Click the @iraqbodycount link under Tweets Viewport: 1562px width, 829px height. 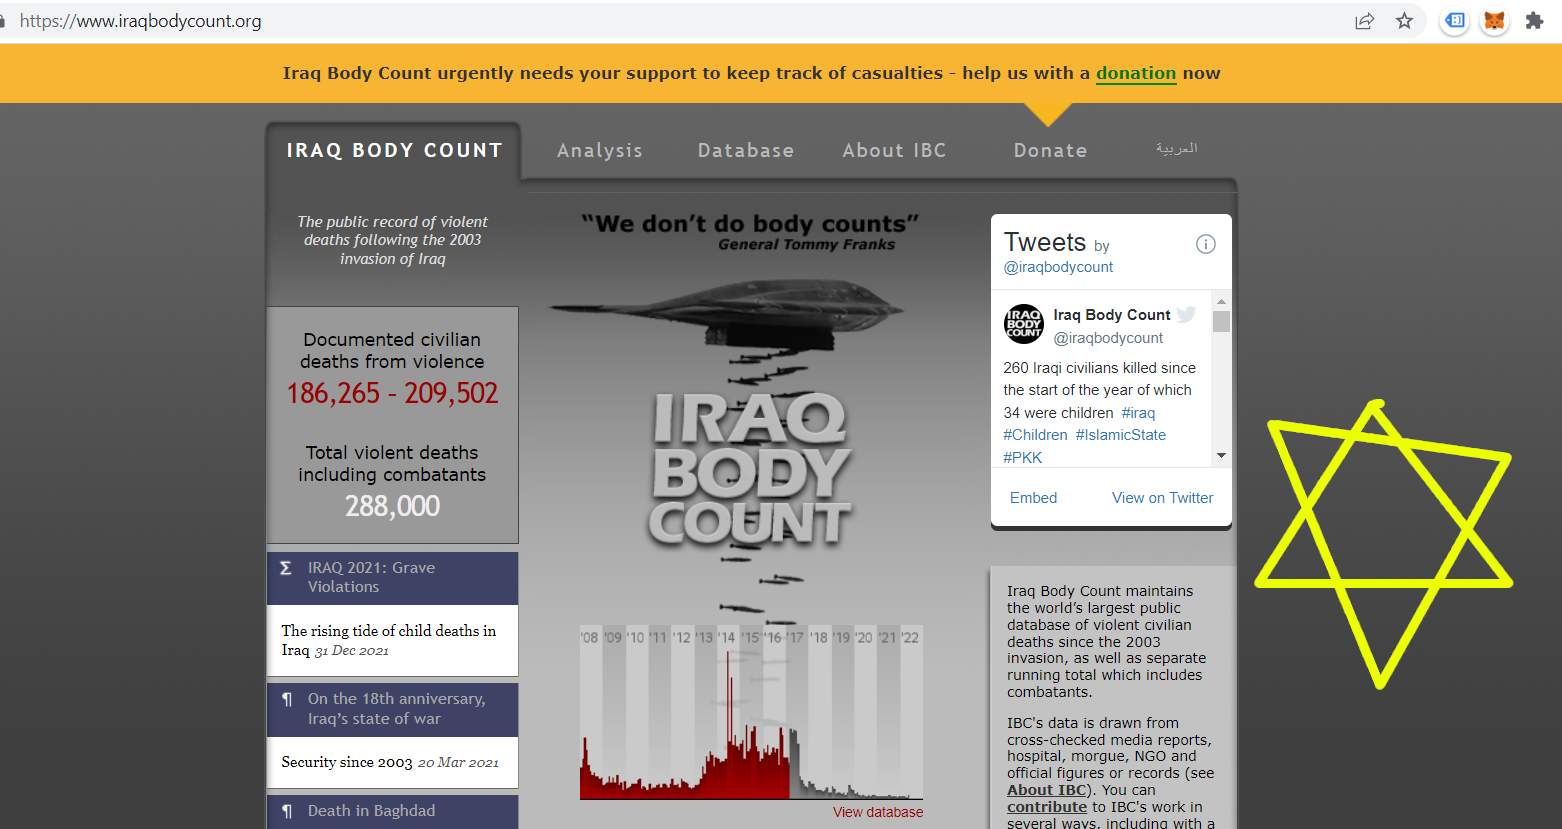point(1058,267)
